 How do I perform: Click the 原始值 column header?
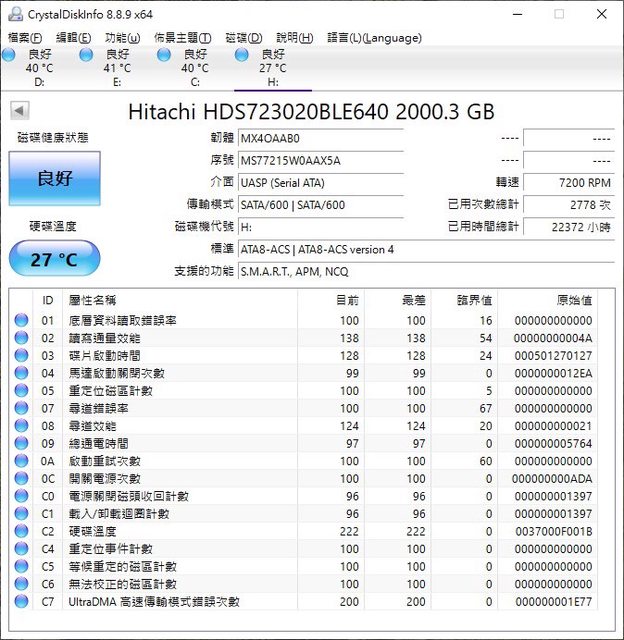pyautogui.click(x=573, y=300)
